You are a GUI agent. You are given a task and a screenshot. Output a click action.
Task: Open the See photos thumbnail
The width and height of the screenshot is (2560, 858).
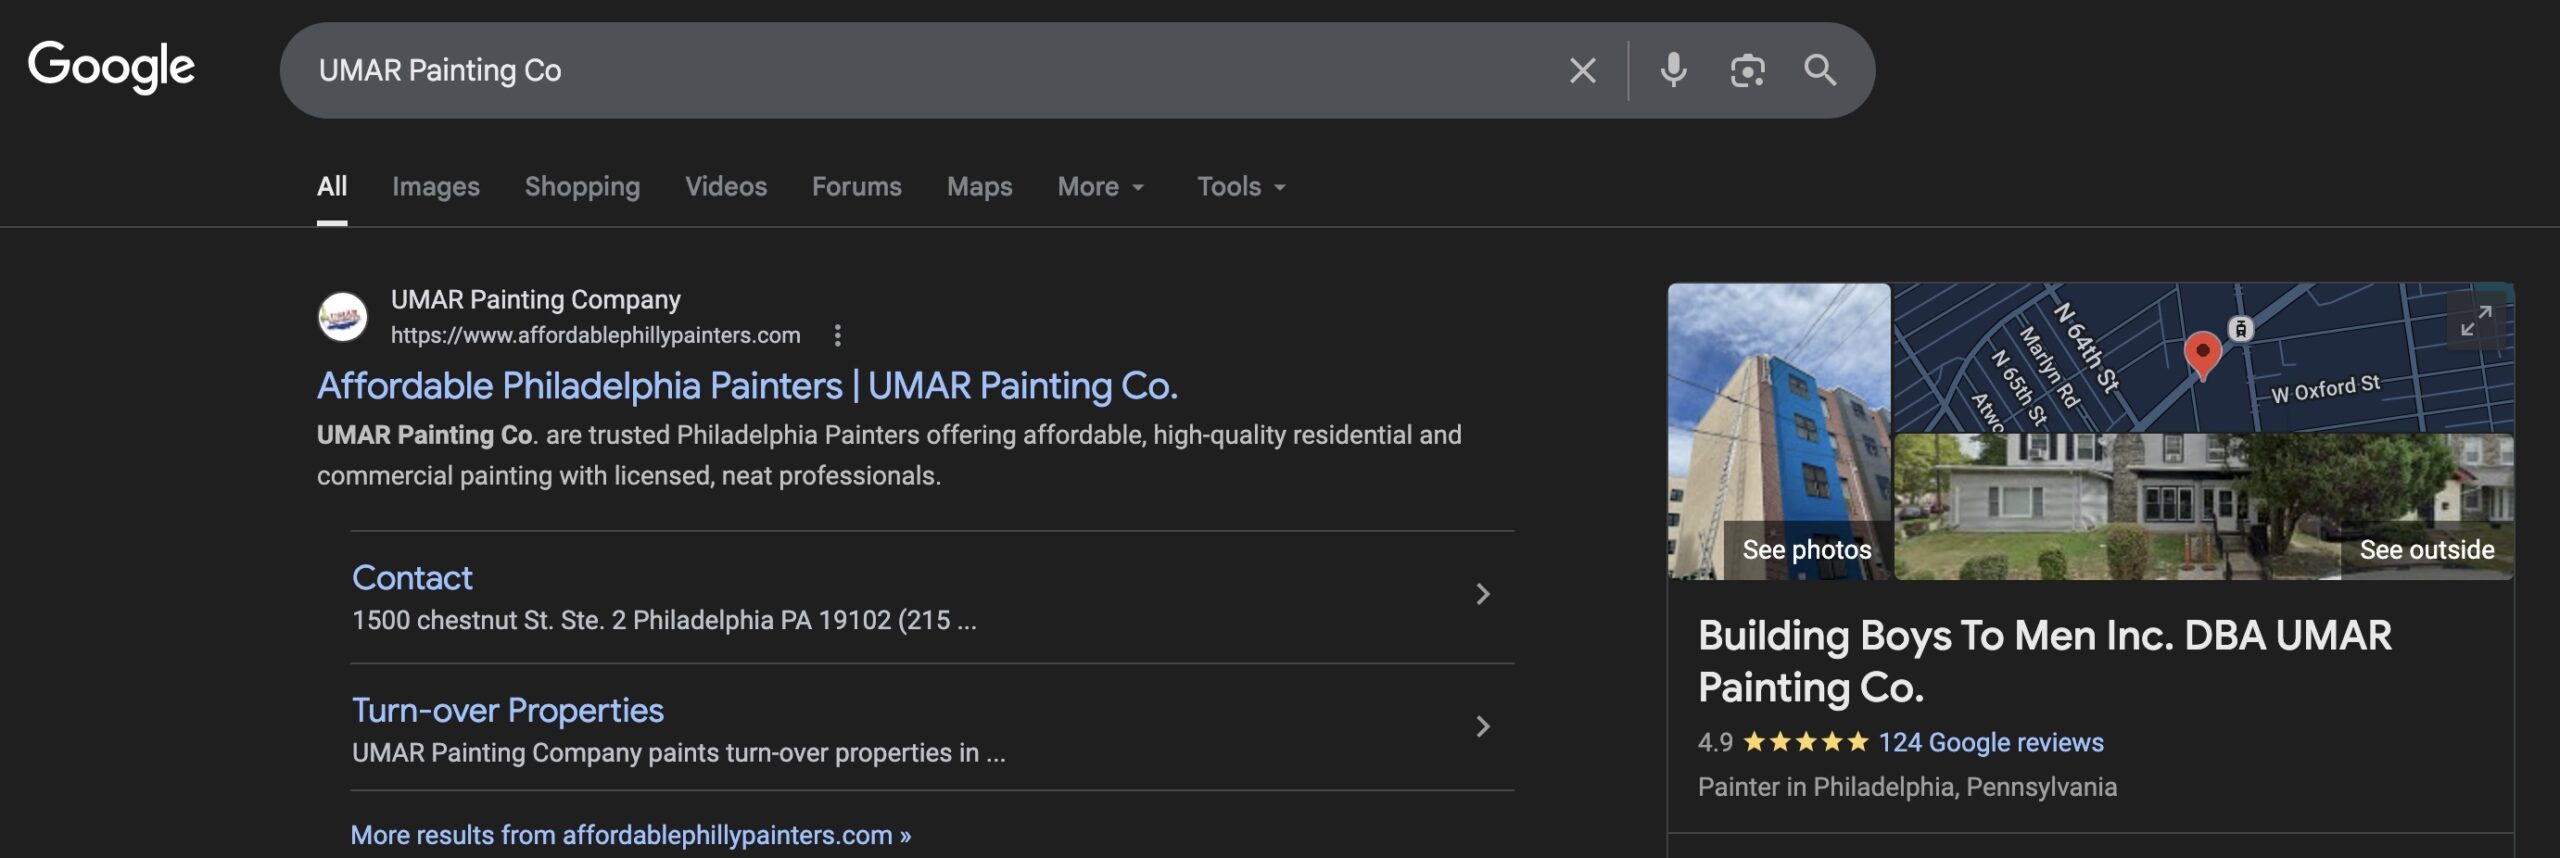click(x=1779, y=432)
